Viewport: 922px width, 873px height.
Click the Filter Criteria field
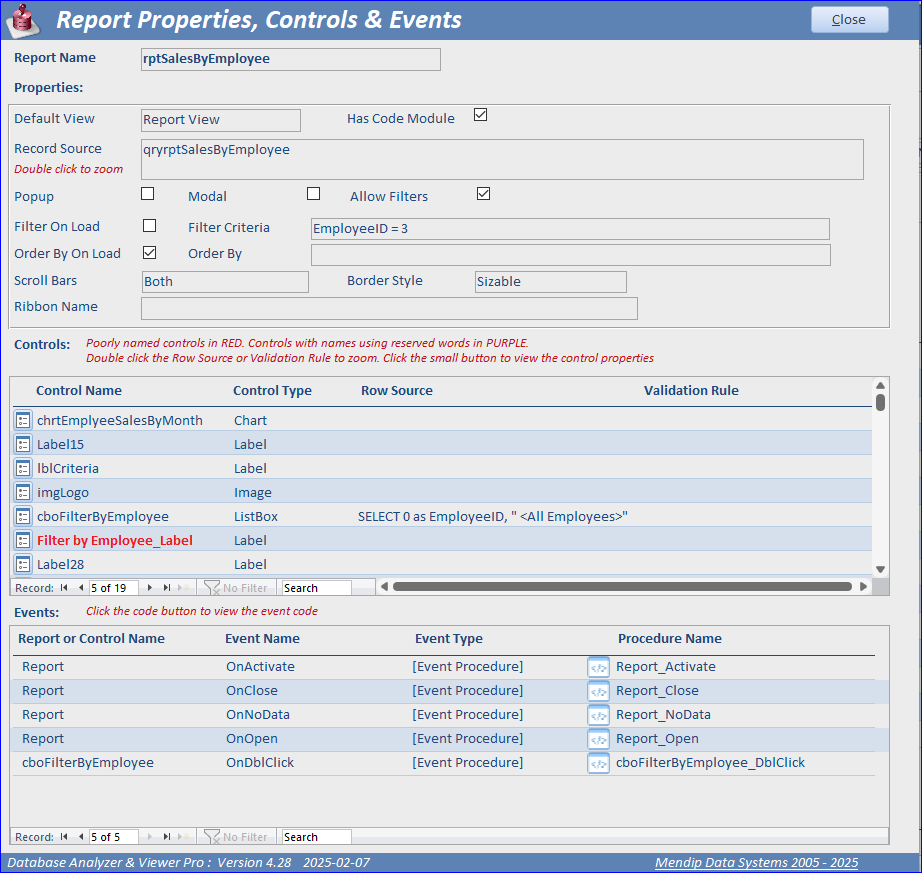coord(570,229)
